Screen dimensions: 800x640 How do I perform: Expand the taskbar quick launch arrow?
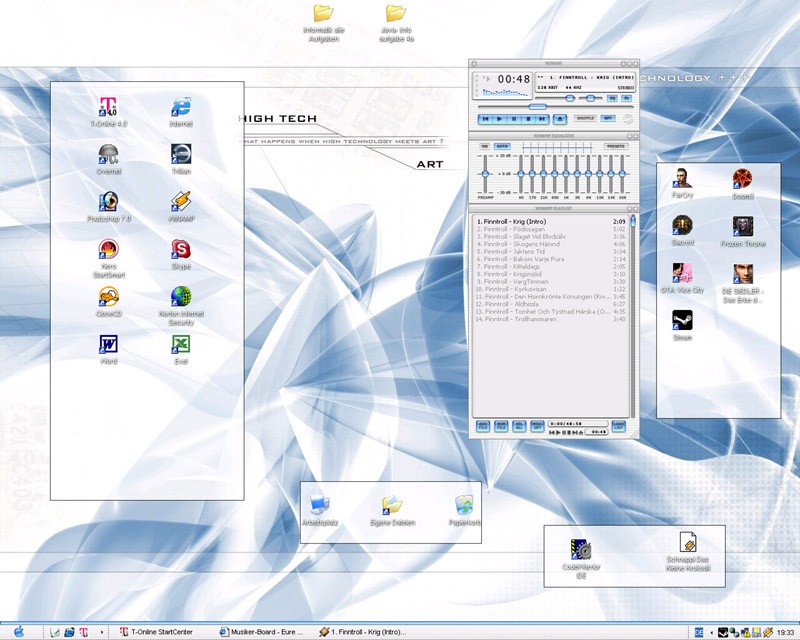click(102, 632)
